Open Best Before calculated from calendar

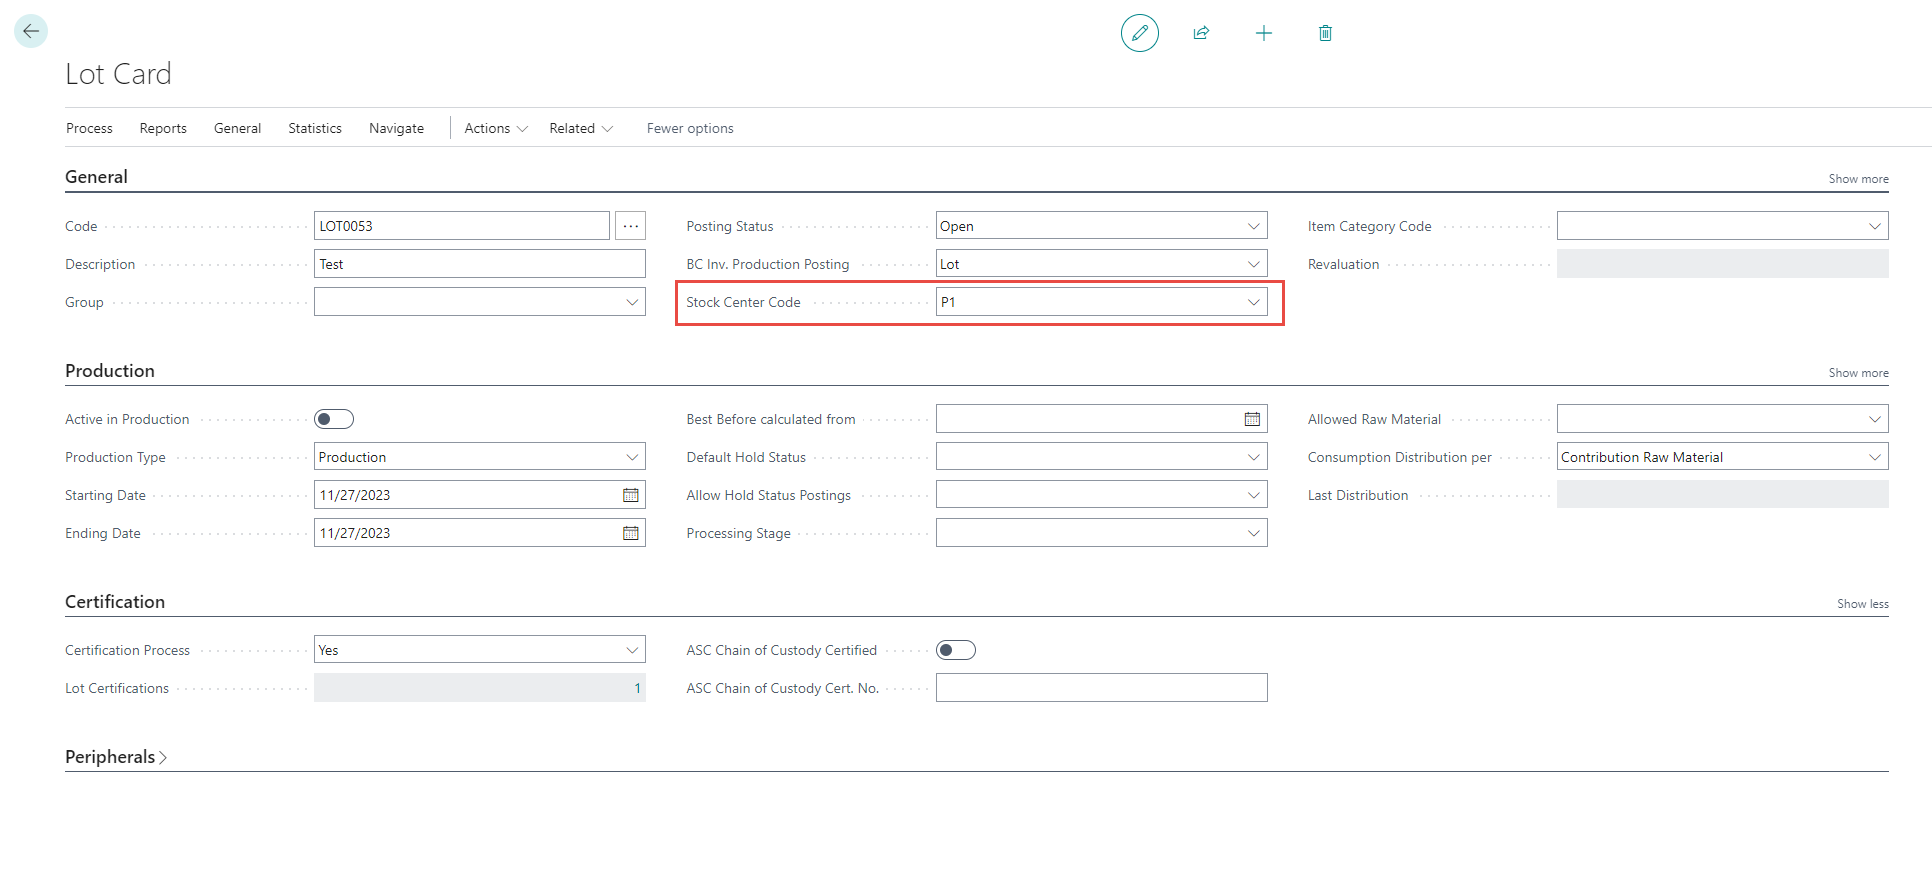click(1252, 419)
